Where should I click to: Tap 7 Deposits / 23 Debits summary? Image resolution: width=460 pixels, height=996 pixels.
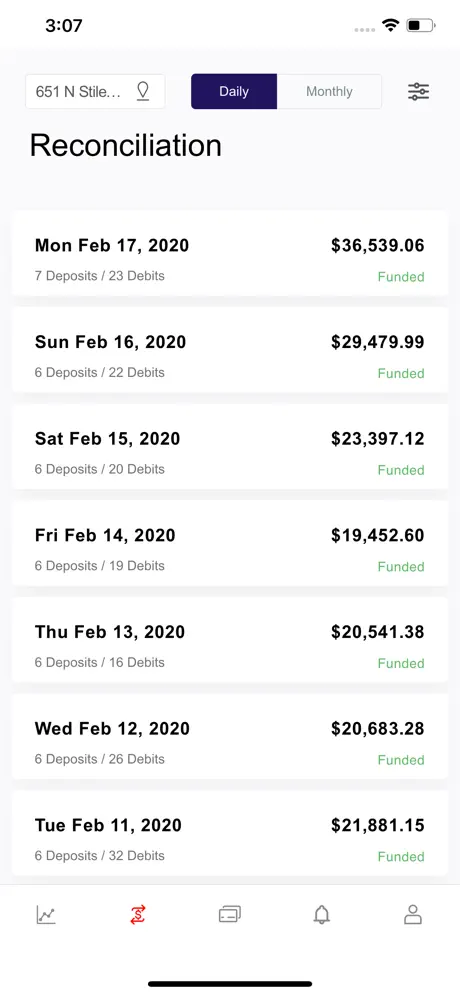point(100,276)
